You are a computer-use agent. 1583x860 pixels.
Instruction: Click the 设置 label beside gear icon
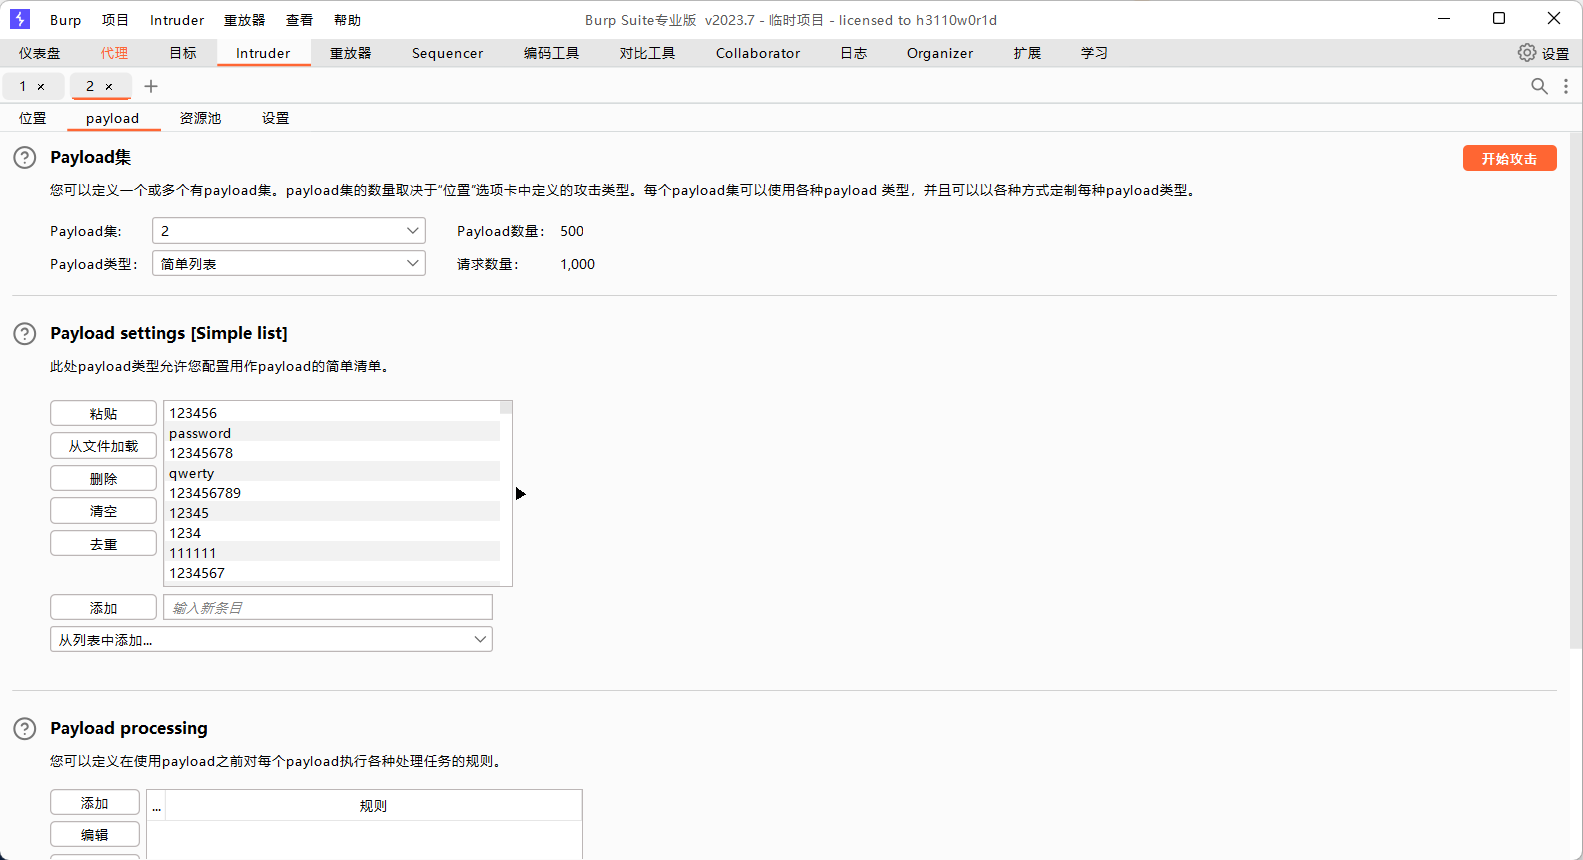click(1555, 54)
